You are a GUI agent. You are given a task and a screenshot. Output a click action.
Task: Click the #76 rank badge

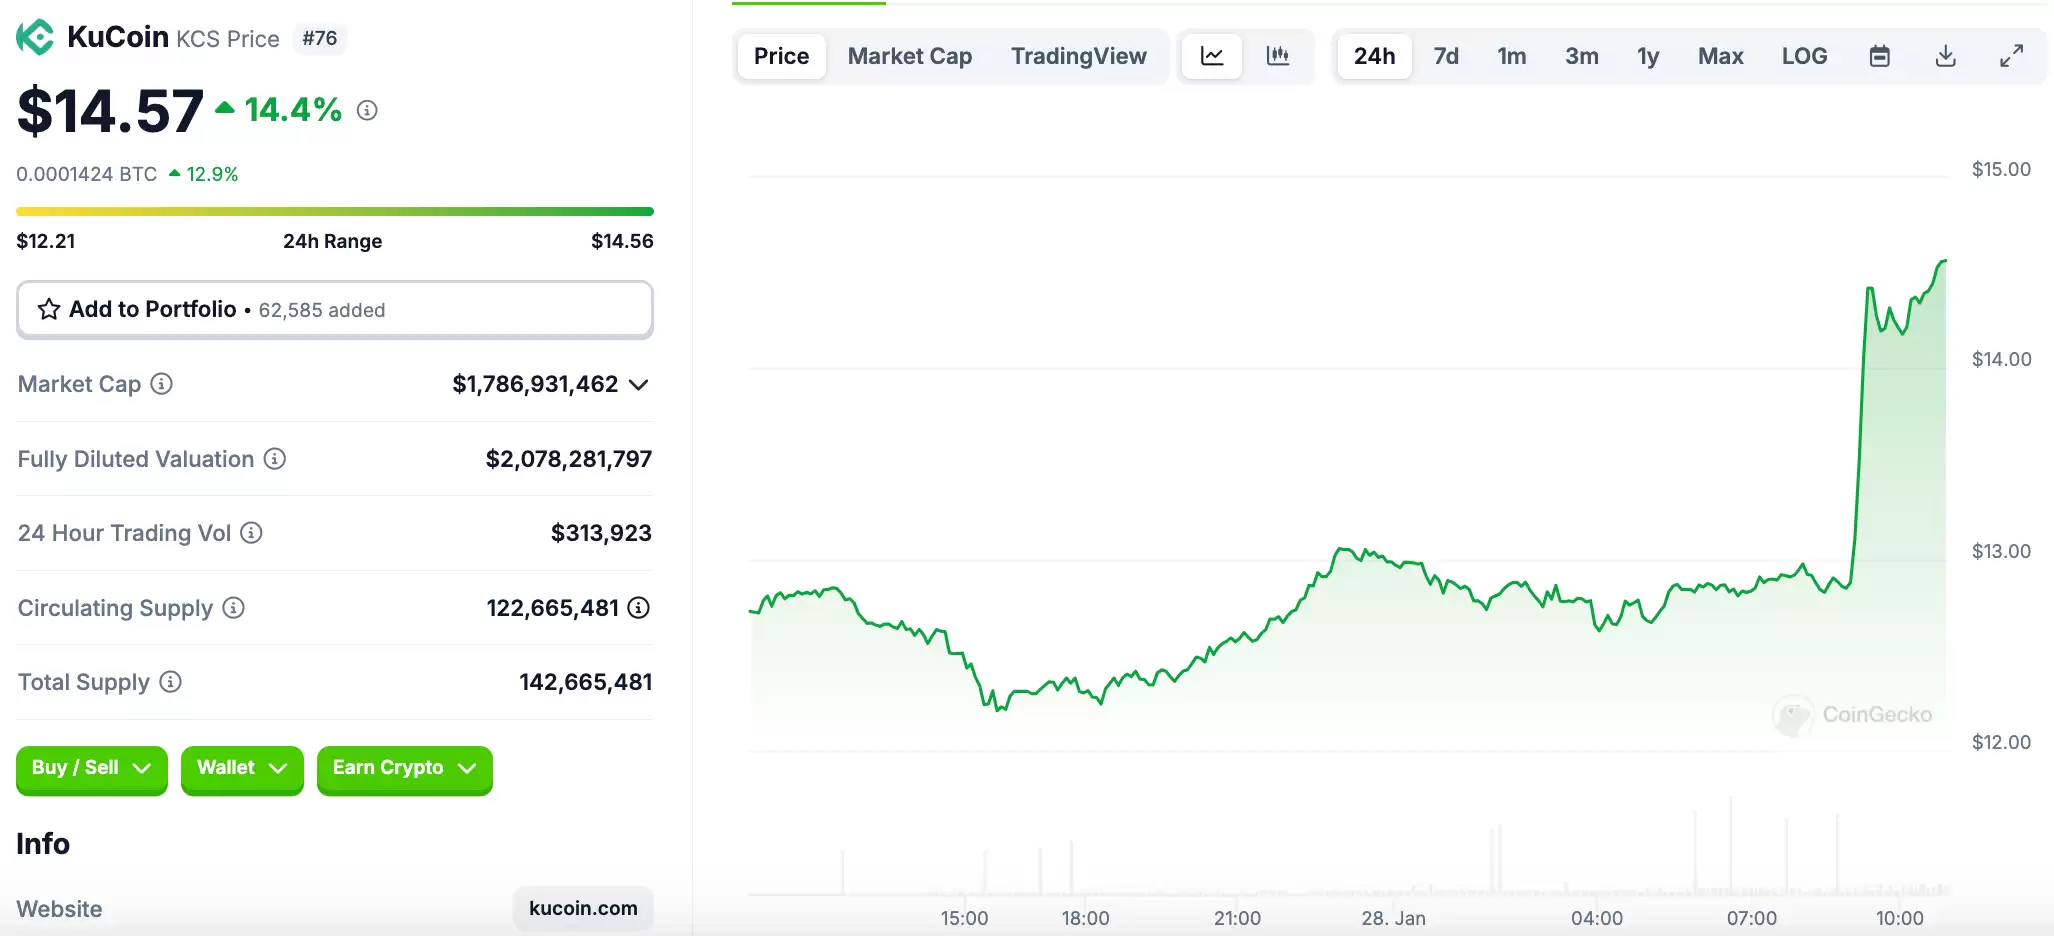tap(320, 38)
